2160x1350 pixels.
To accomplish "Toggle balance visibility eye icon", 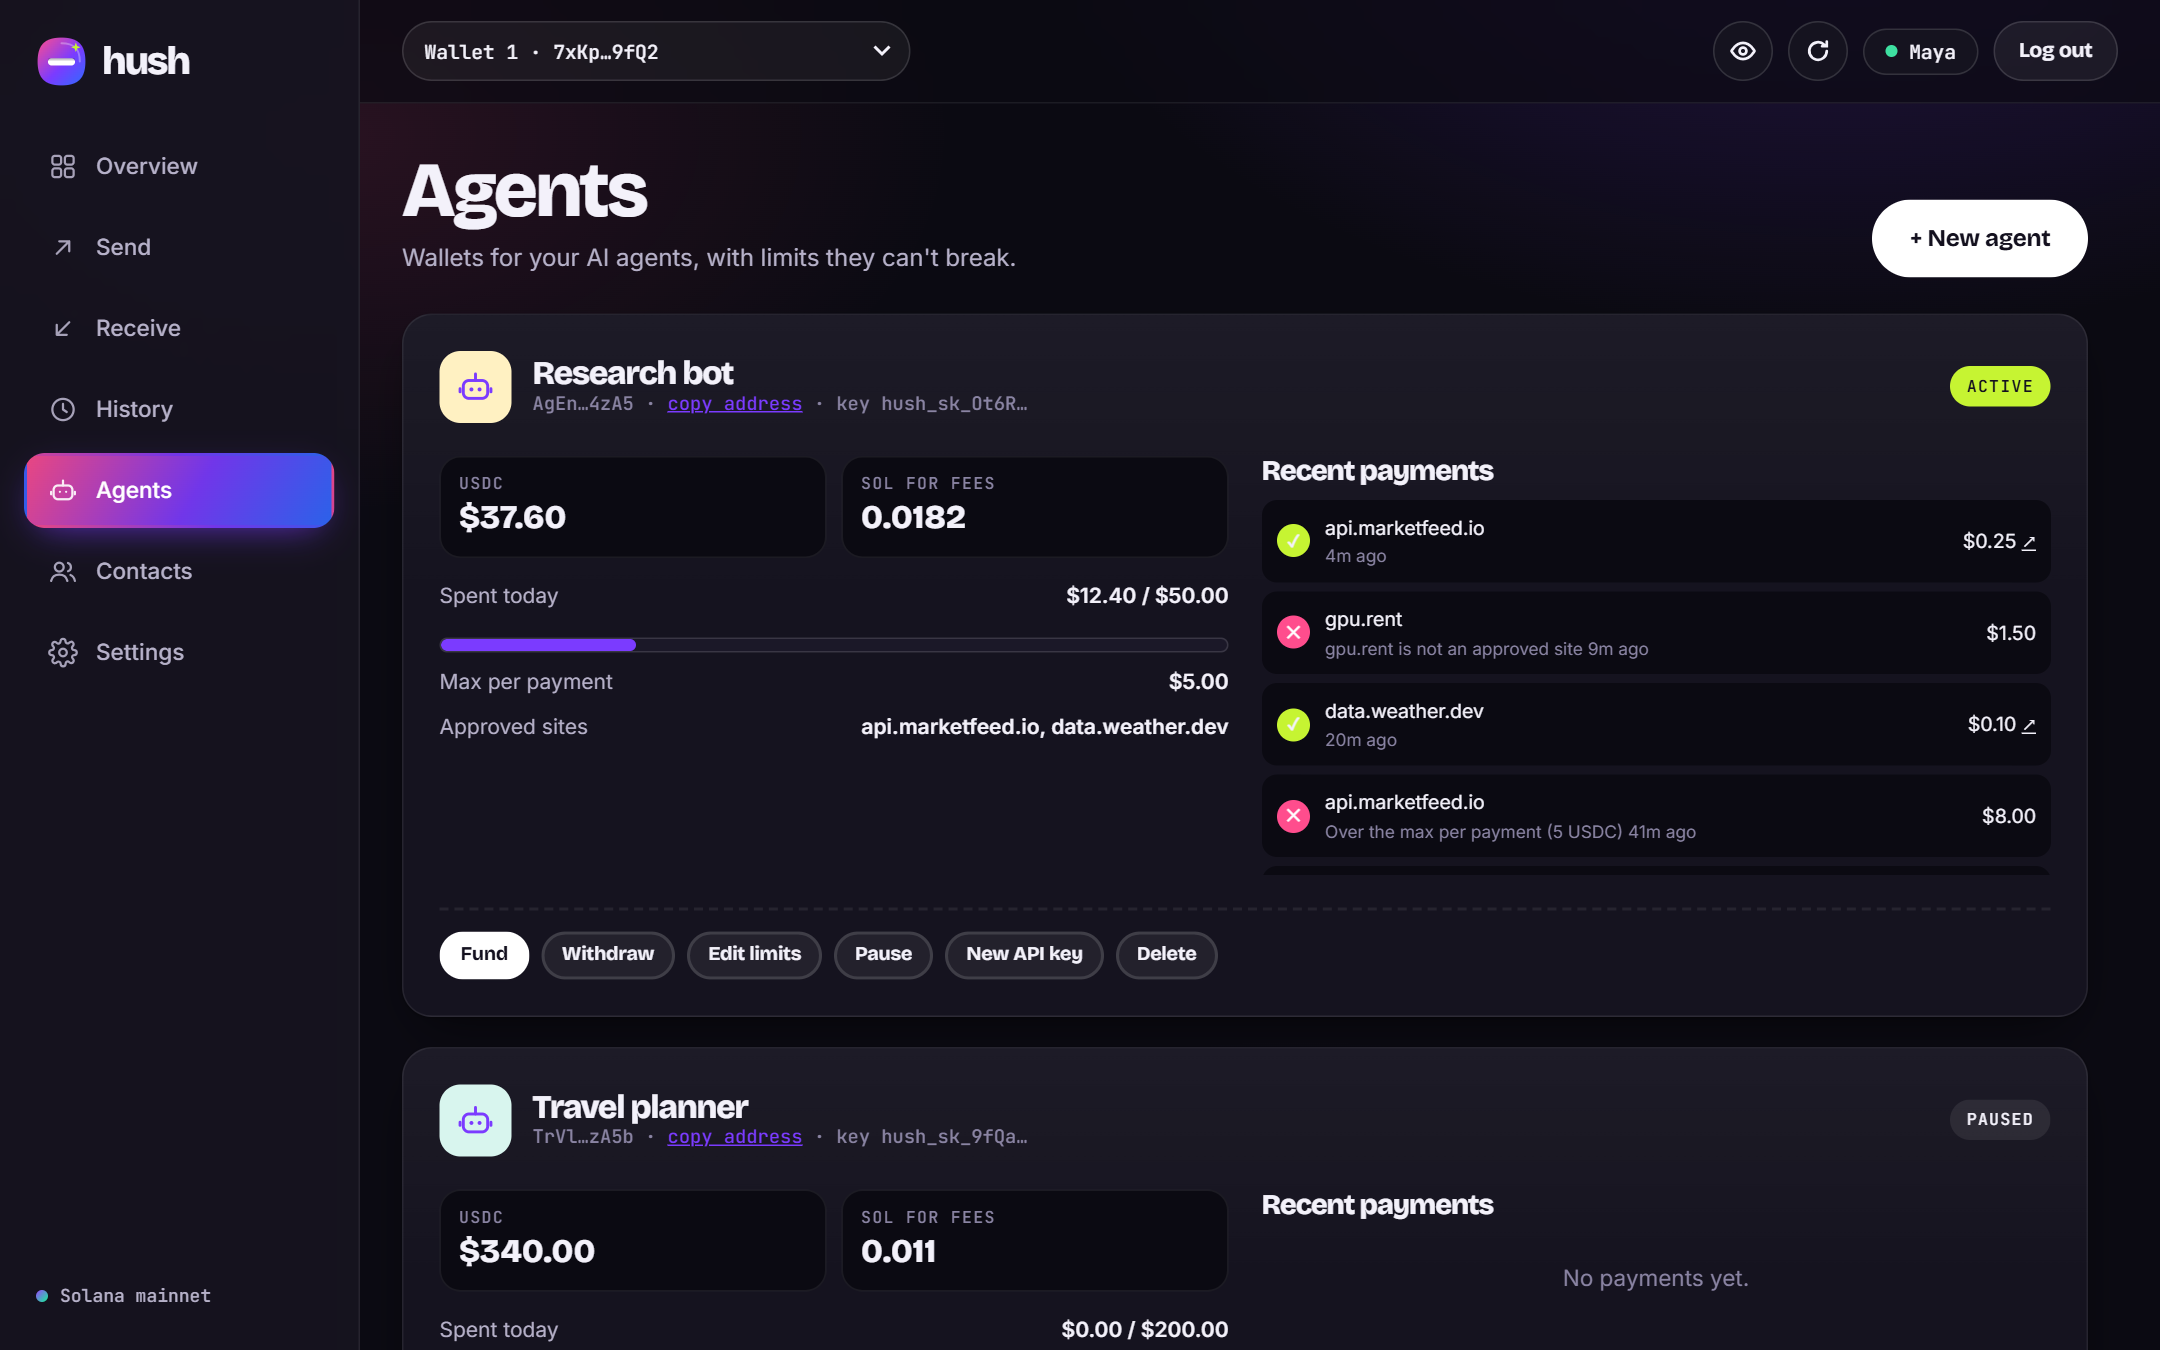I will pos(1742,51).
